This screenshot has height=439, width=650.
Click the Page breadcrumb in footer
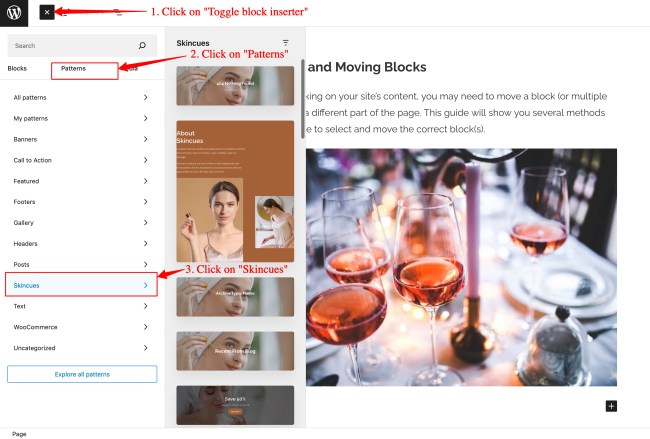click(x=19, y=434)
